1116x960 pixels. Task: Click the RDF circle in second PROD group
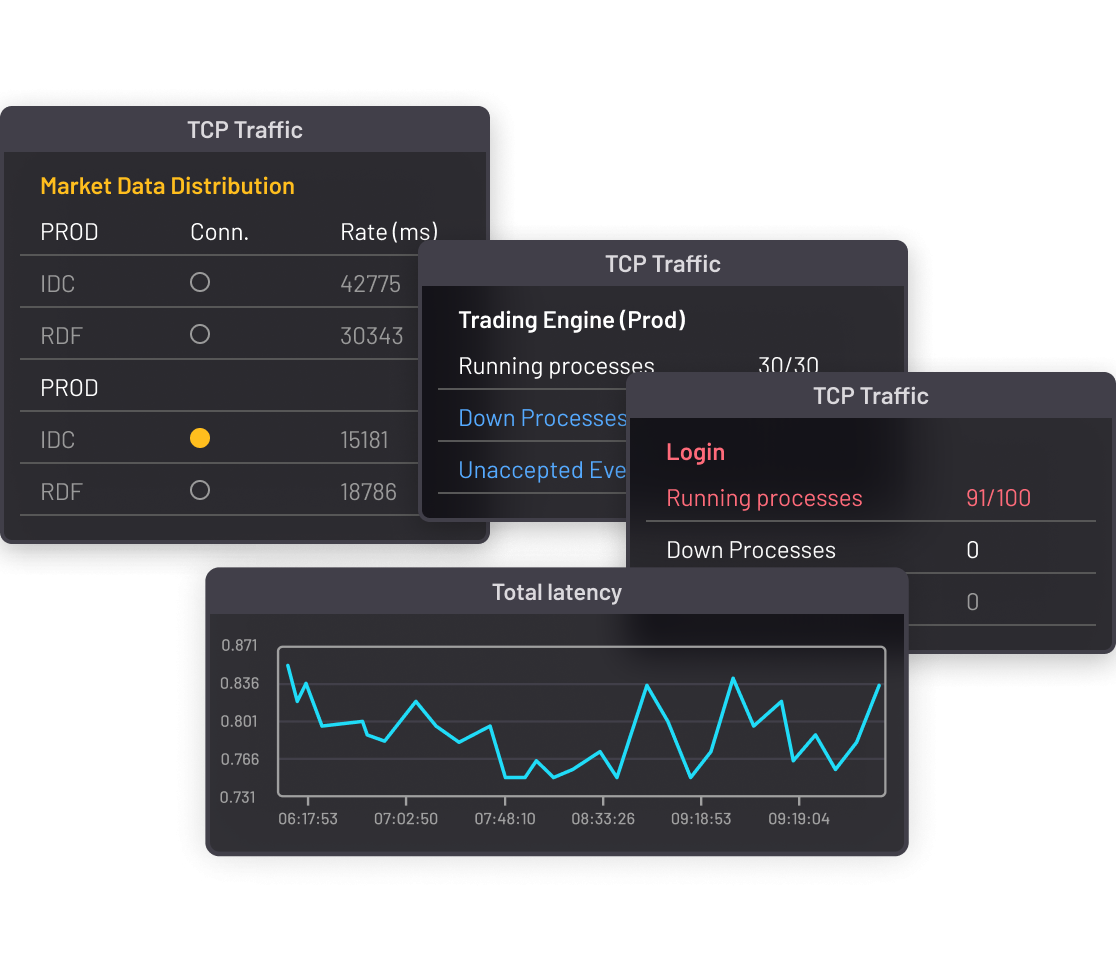click(x=199, y=490)
